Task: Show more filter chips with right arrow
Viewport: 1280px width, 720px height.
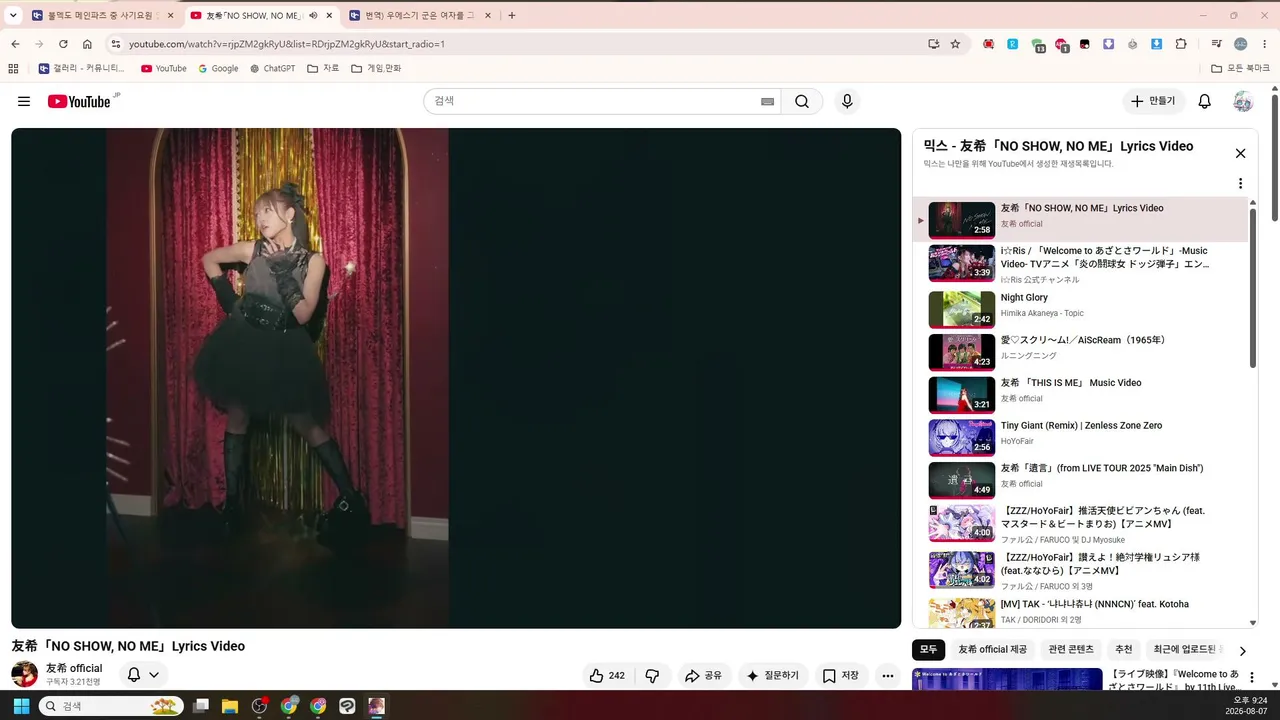Action: tap(1242, 651)
